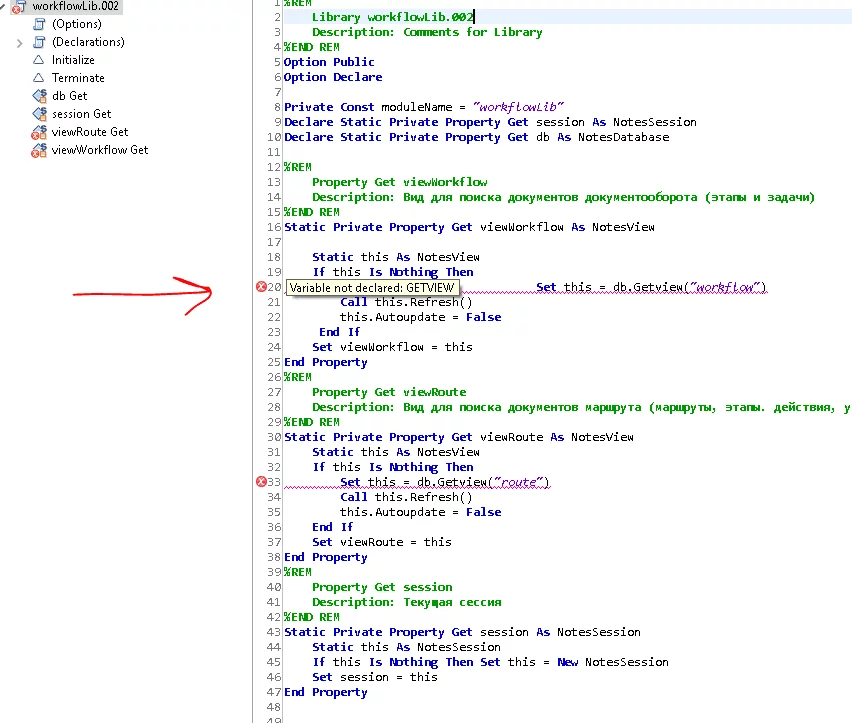Click the viewWorkflow Get error icon
This screenshot has height=723, width=852.
[39, 150]
